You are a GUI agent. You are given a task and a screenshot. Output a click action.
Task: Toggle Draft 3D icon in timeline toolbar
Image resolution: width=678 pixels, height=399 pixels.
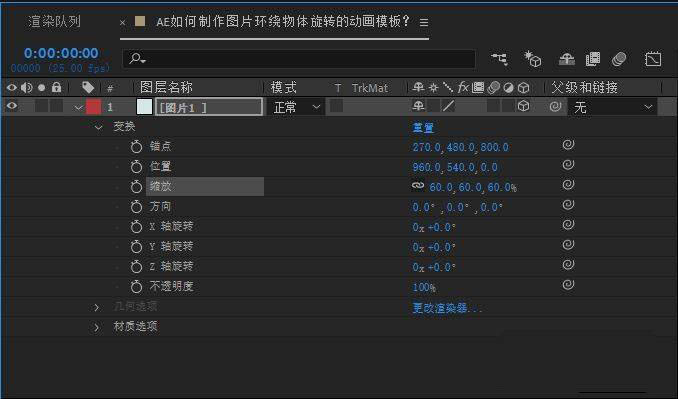pos(533,59)
